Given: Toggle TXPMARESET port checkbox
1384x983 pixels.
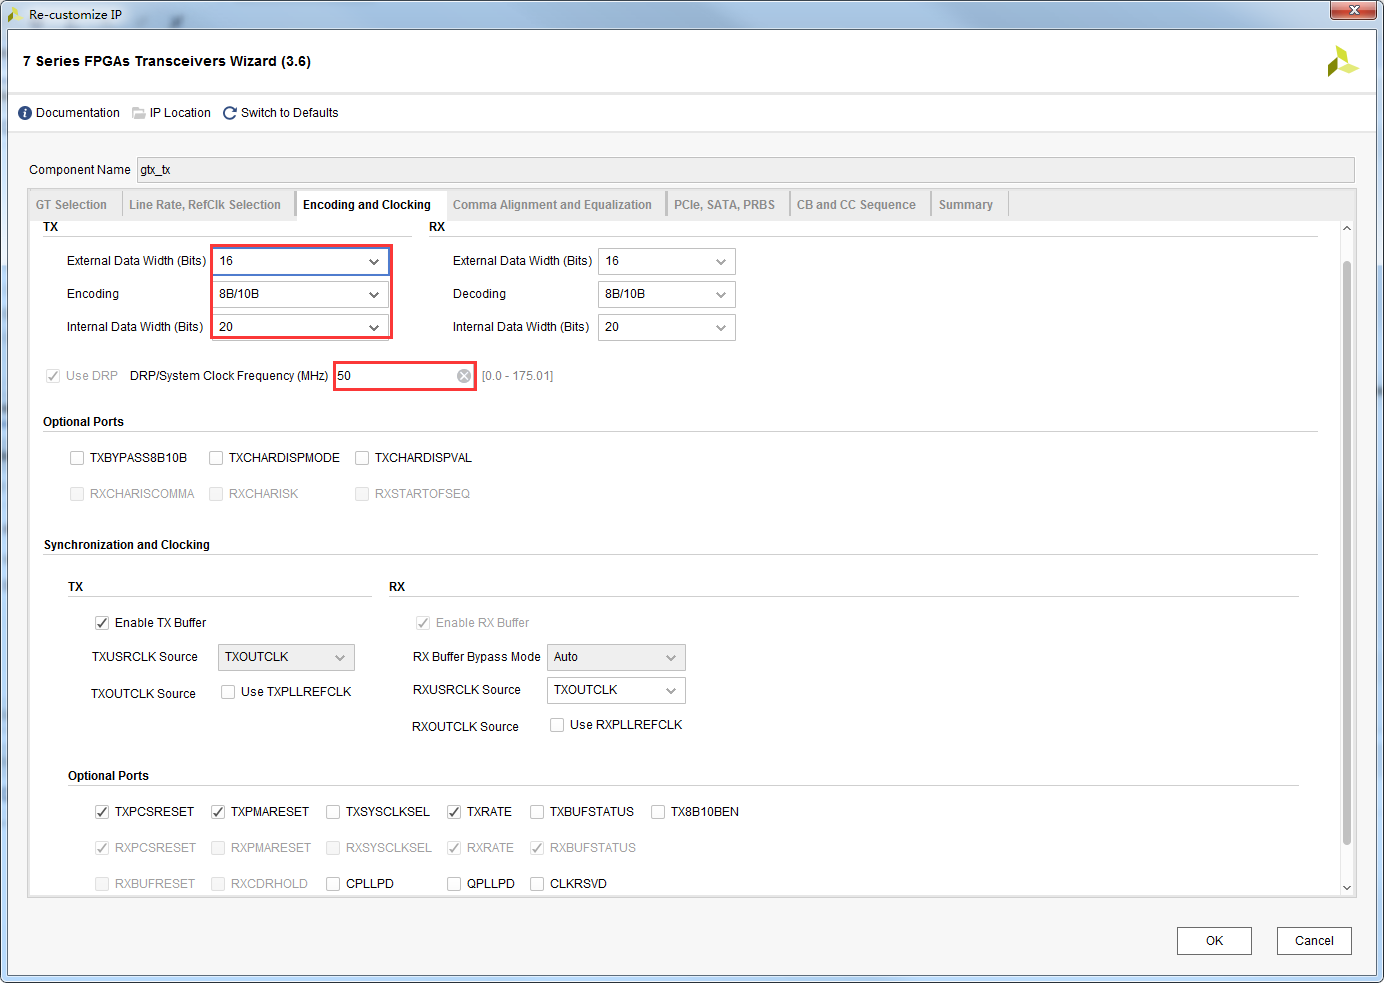Looking at the screenshot, I should (218, 812).
